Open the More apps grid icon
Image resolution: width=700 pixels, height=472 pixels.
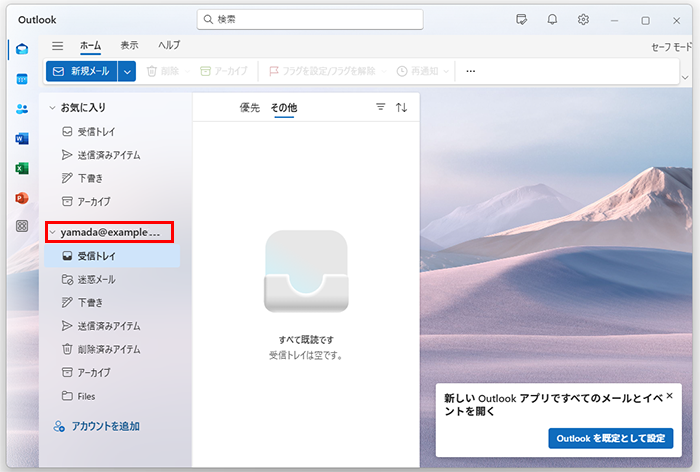point(21,227)
